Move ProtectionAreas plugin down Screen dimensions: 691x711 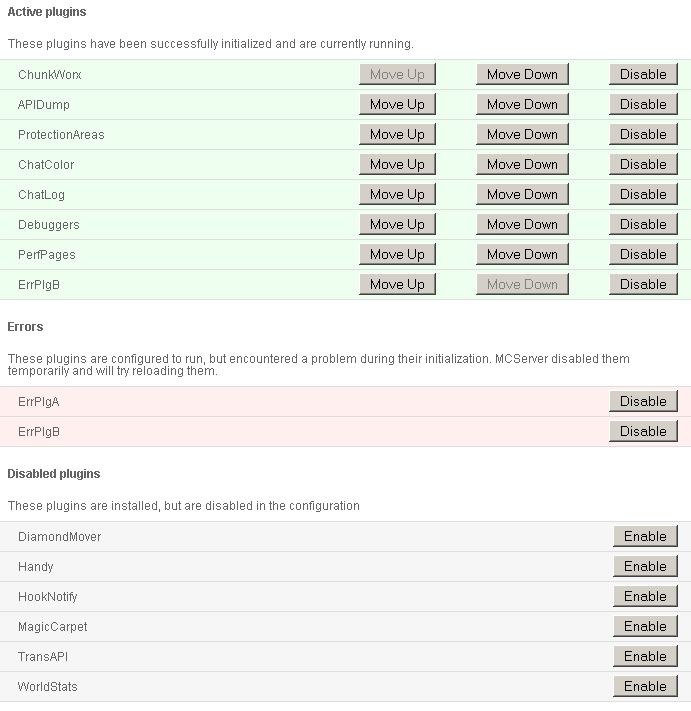point(522,134)
